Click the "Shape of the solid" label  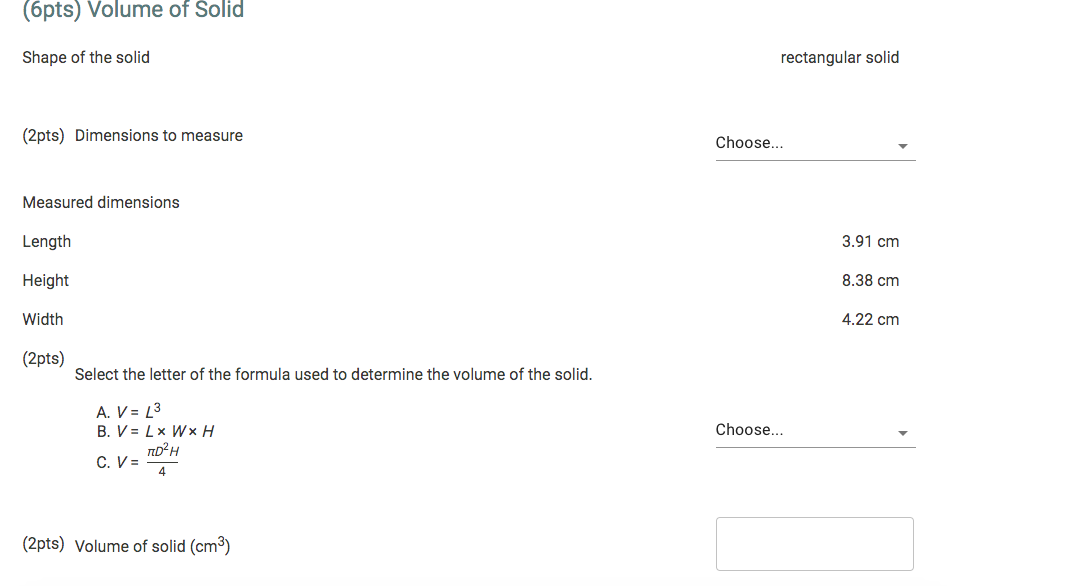pyautogui.click(x=86, y=57)
